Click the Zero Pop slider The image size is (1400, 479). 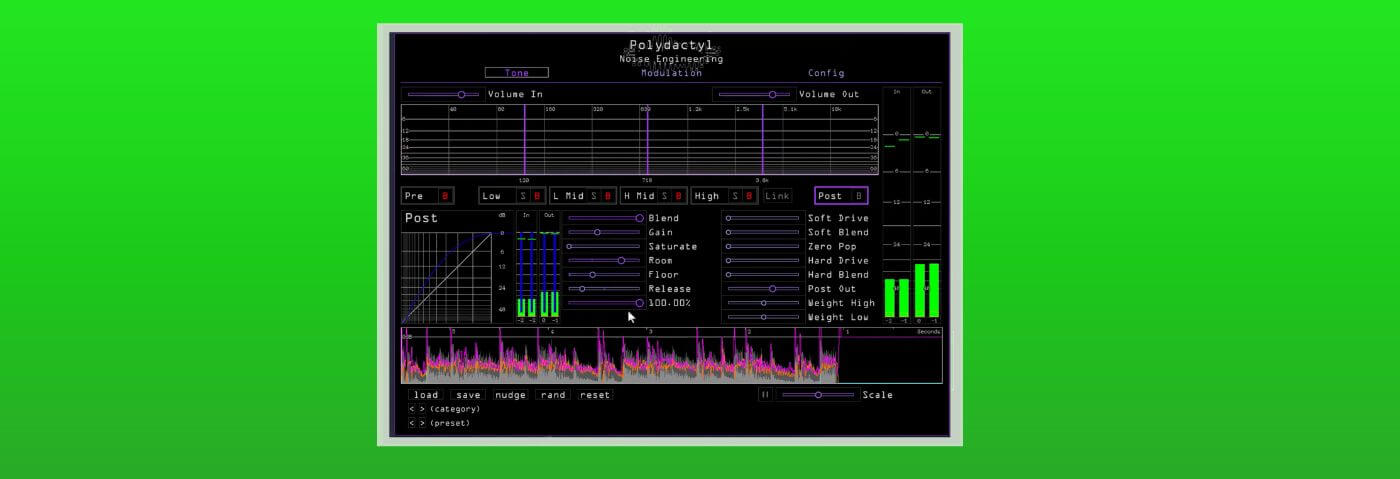[x=763, y=246]
